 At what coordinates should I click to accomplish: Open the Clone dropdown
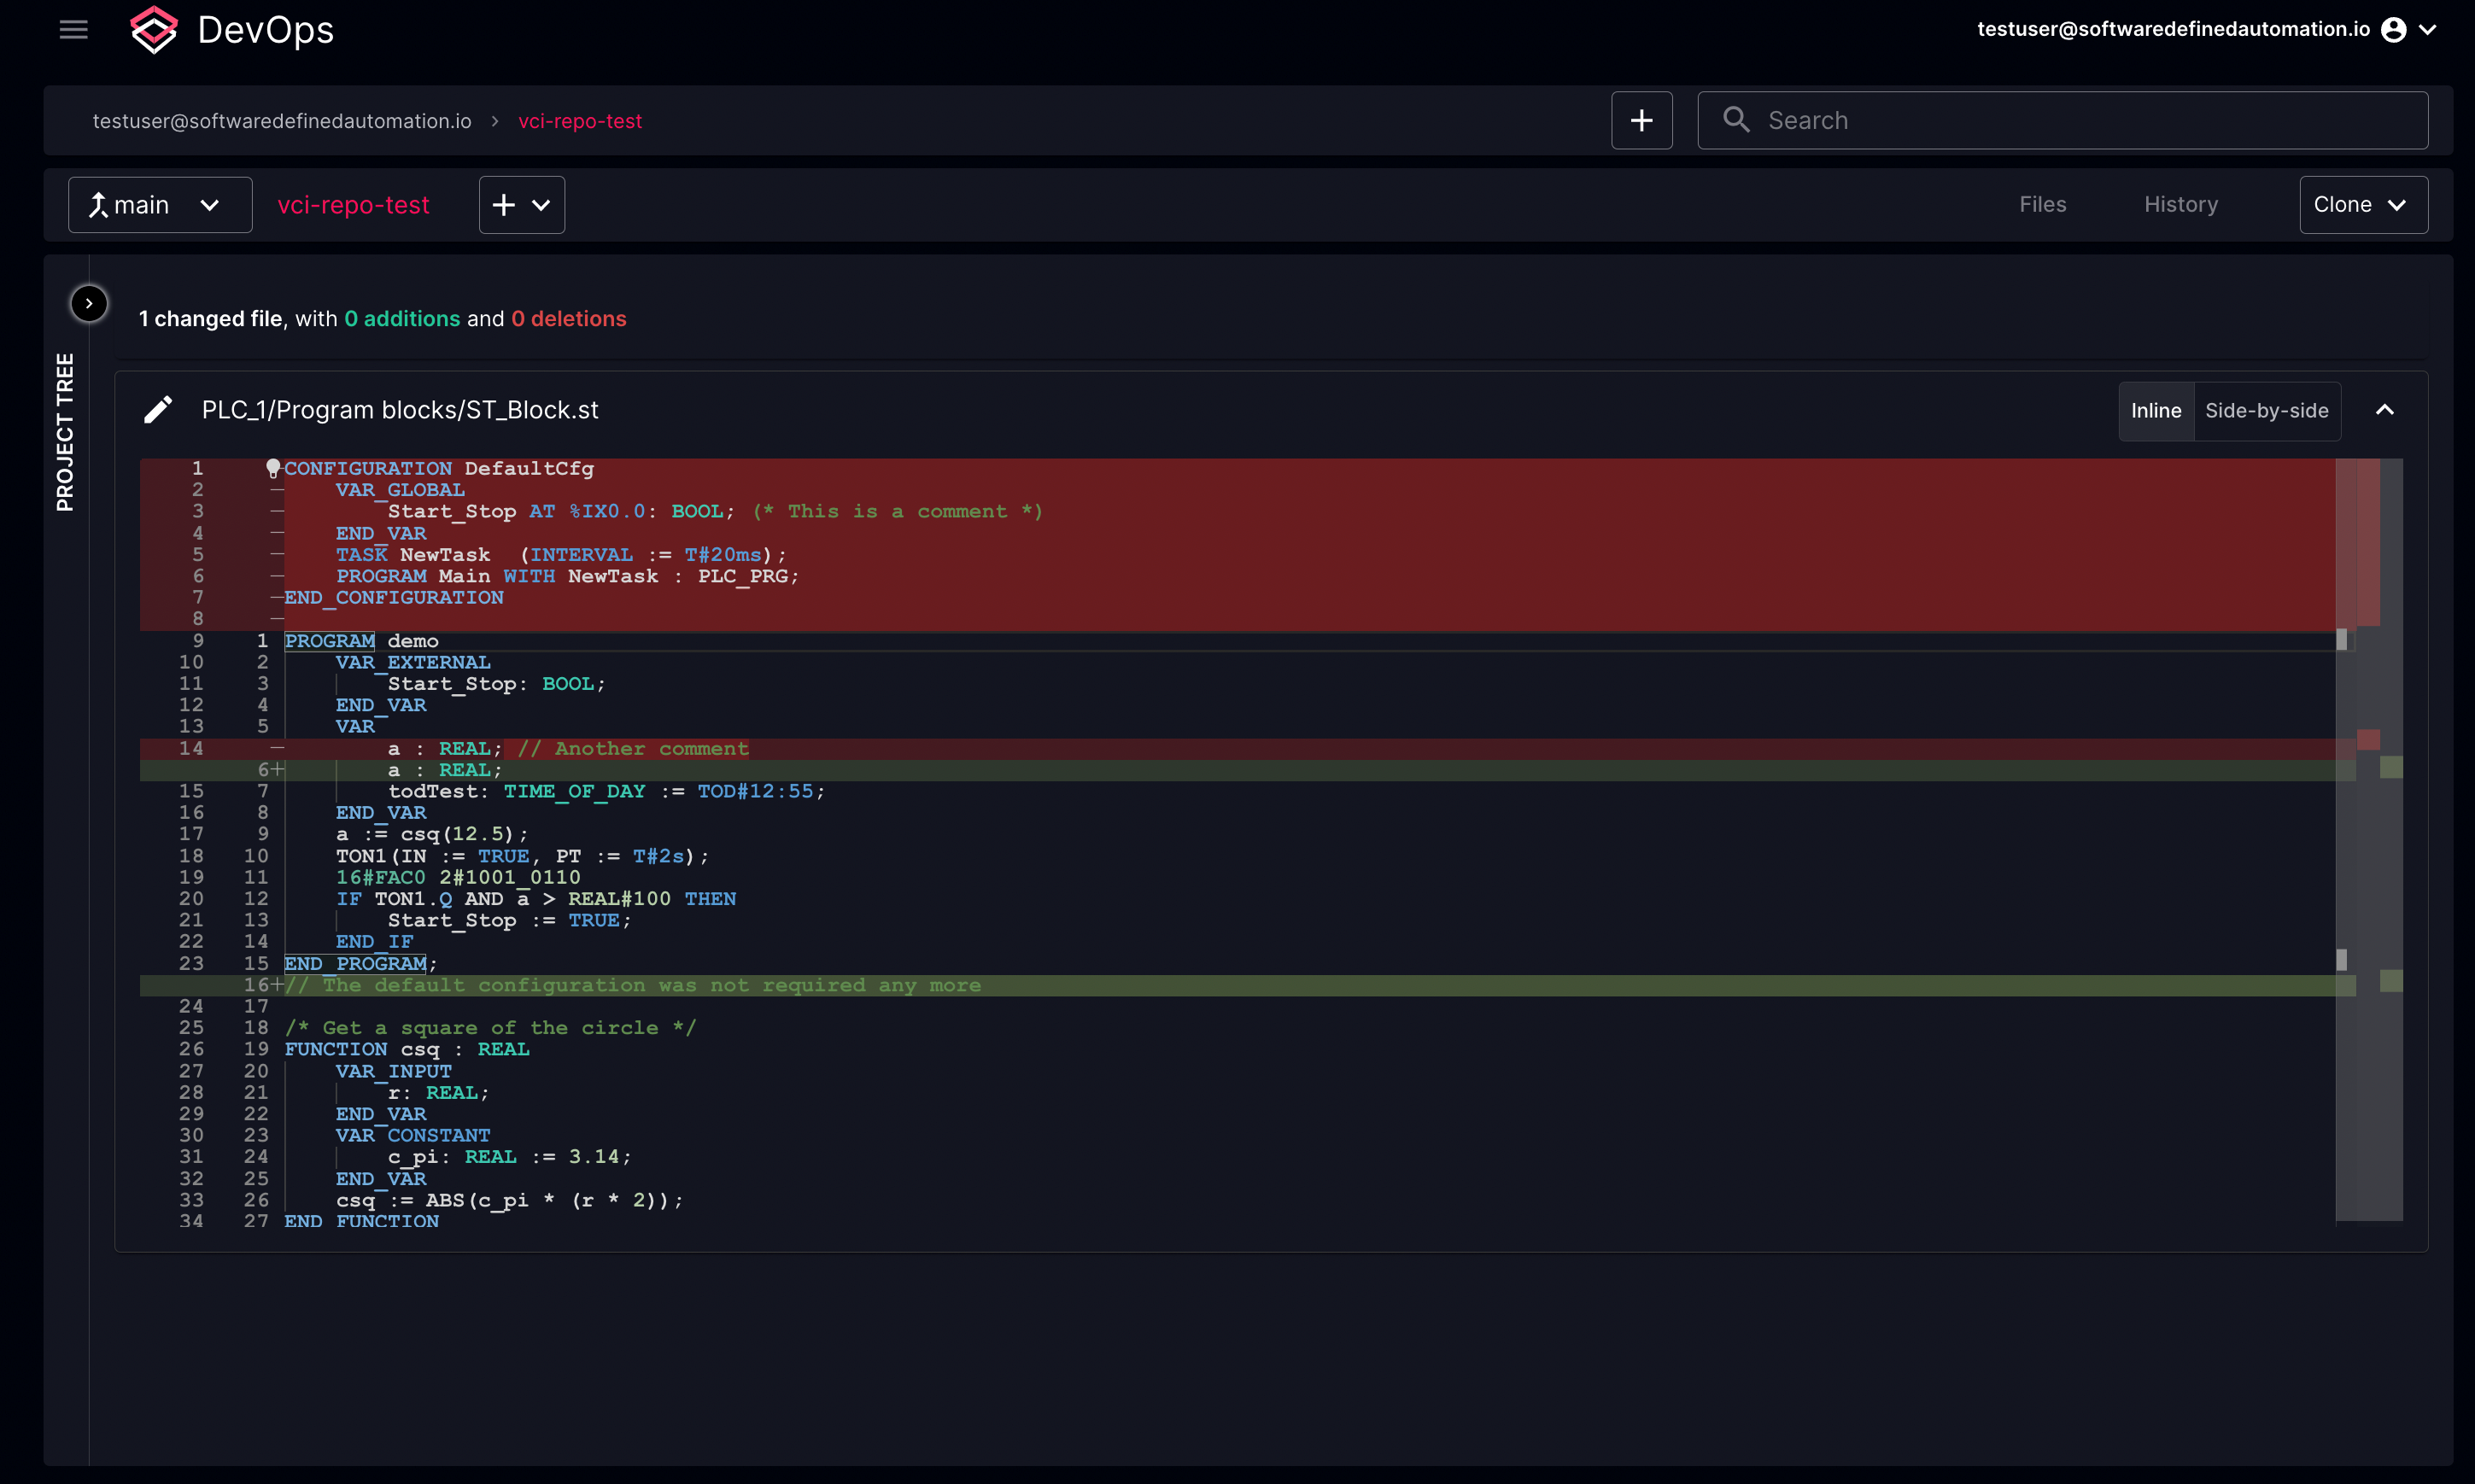click(2363, 205)
